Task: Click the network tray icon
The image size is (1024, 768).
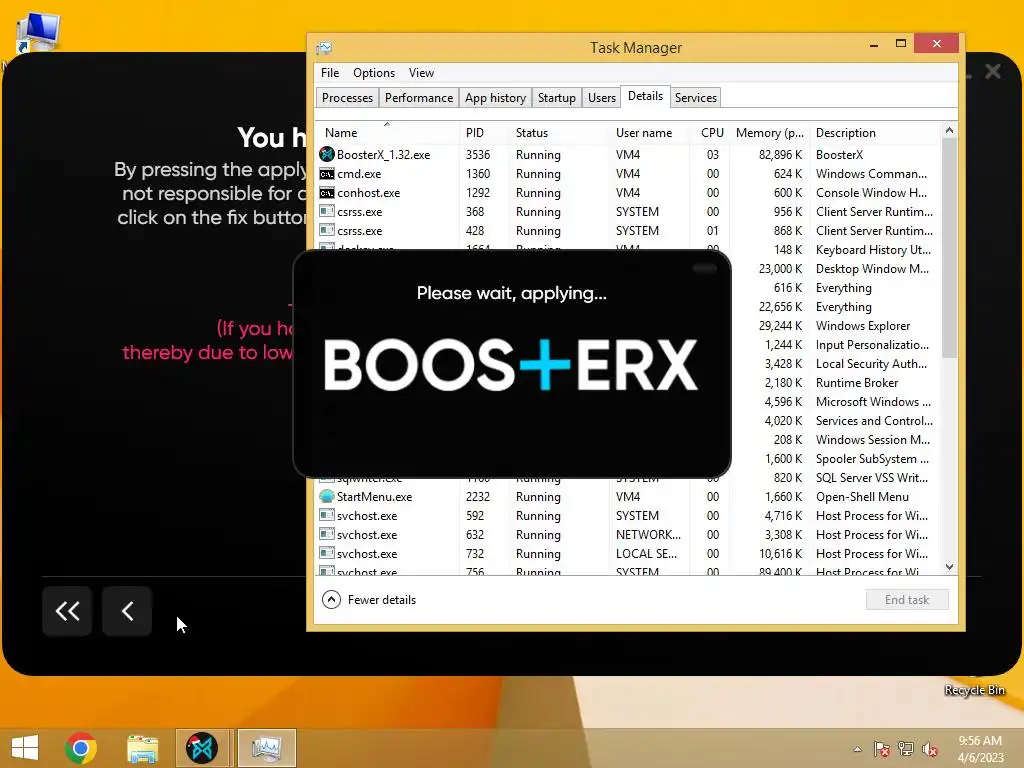Action: tap(905, 749)
